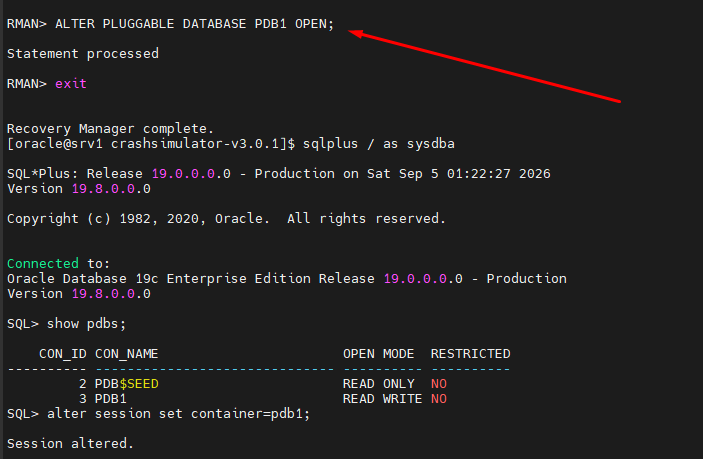Click the PDB$SEED container name
The height and width of the screenshot is (459, 703).
coord(126,384)
